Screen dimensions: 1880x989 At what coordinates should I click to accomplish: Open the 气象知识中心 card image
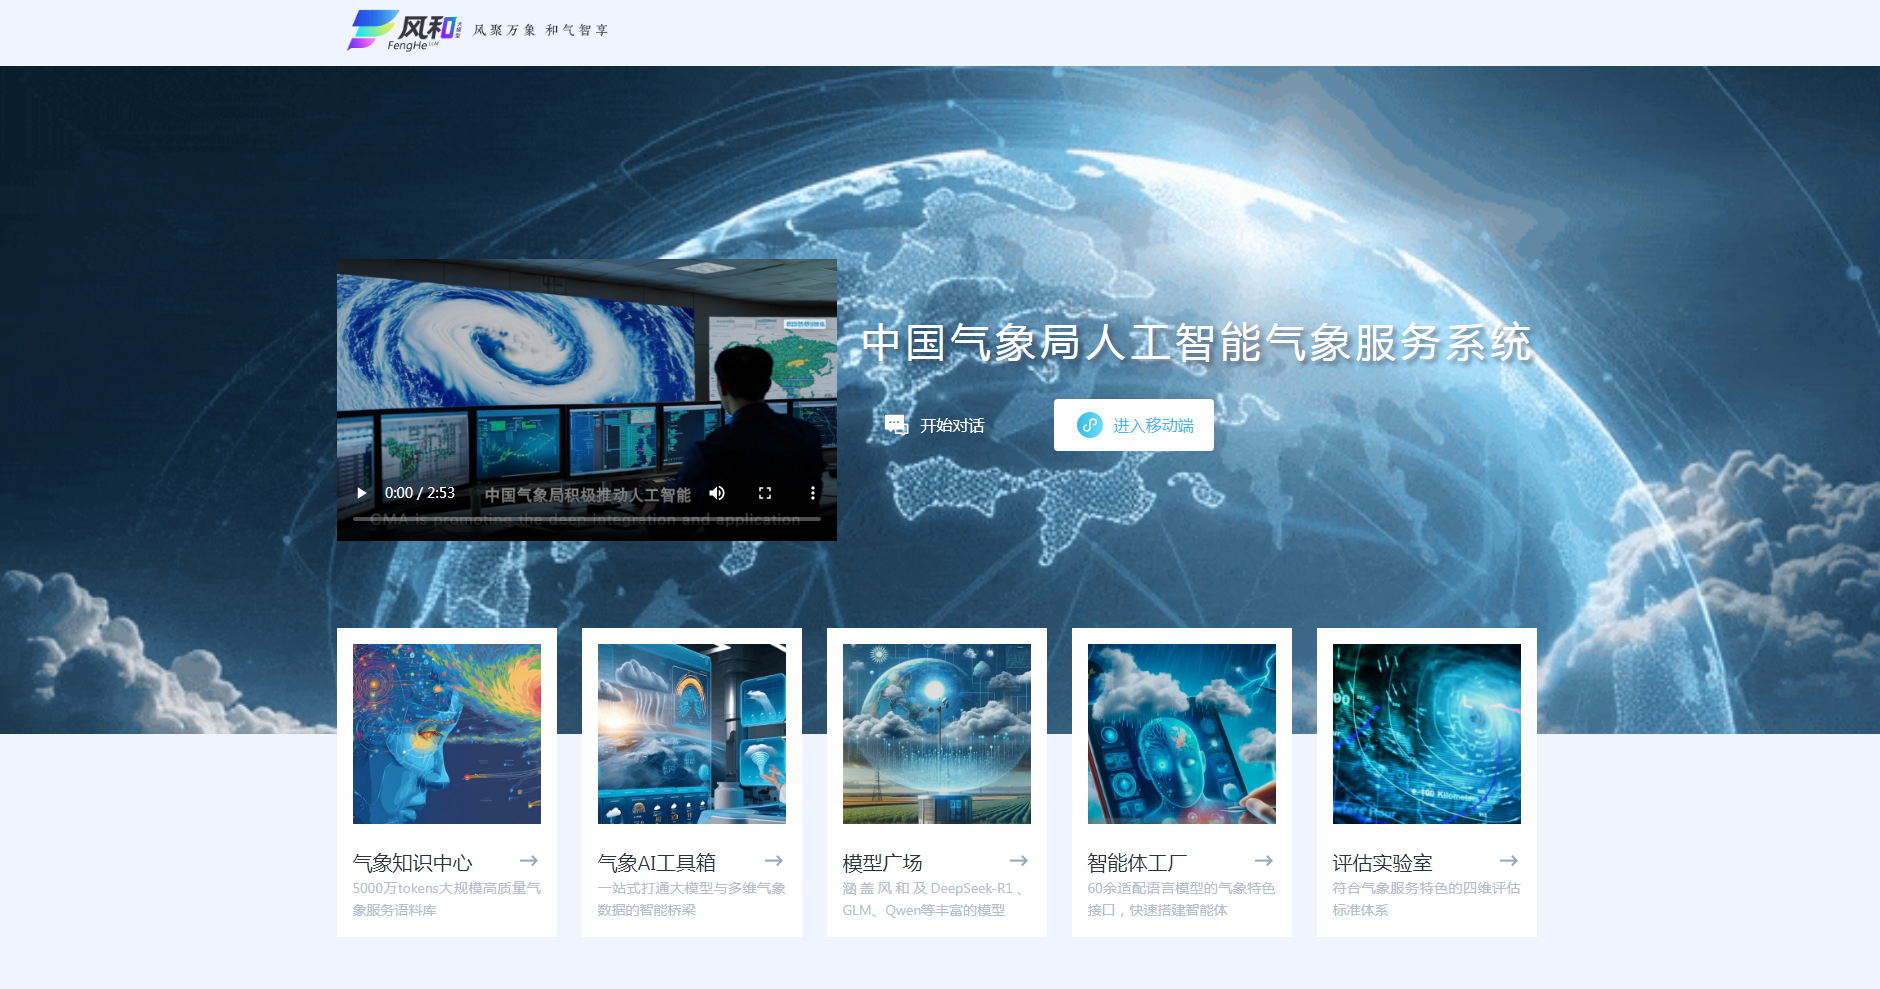tap(447, 734)
